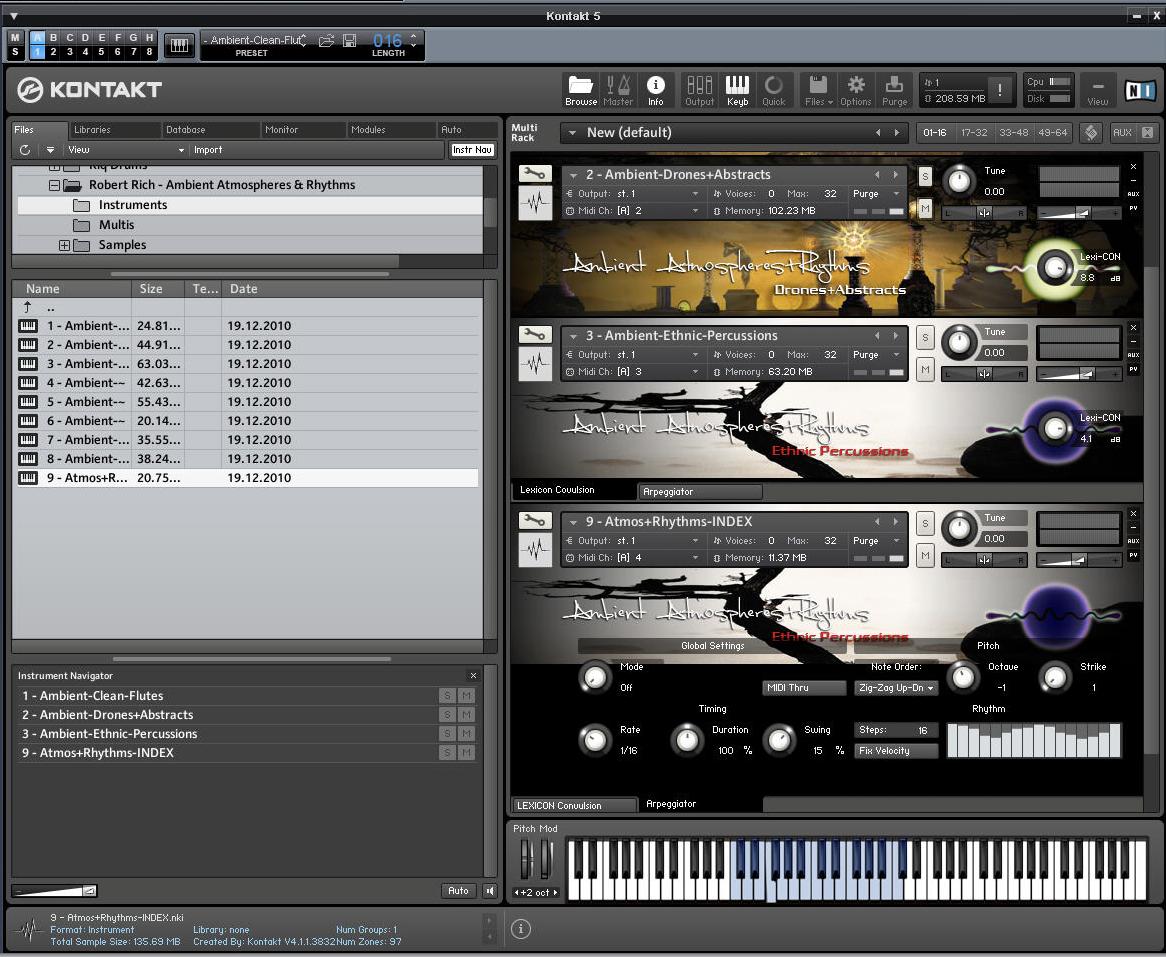Screen dimensions: 1166x957
Task: Mute the Atmos+Rhythms-INDEX instrument
Action: pyautogui.click(x=924, y=555)
